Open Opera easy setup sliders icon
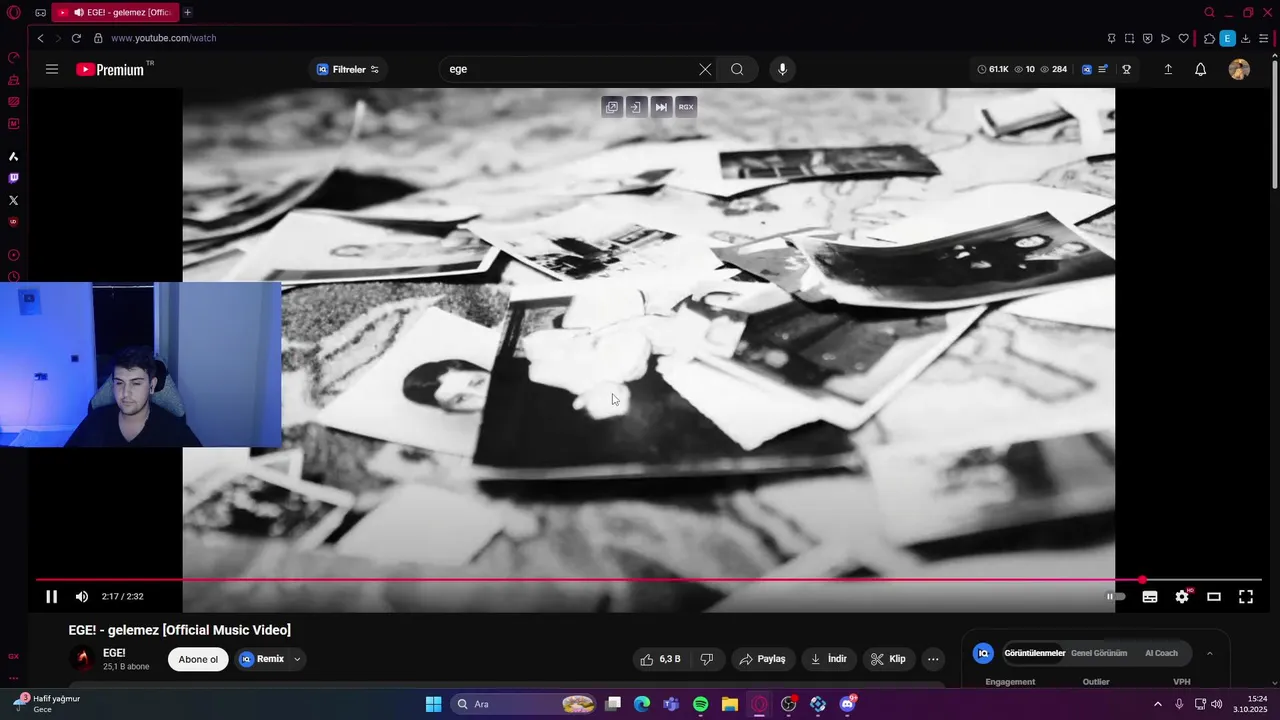 coord(1264,38)
